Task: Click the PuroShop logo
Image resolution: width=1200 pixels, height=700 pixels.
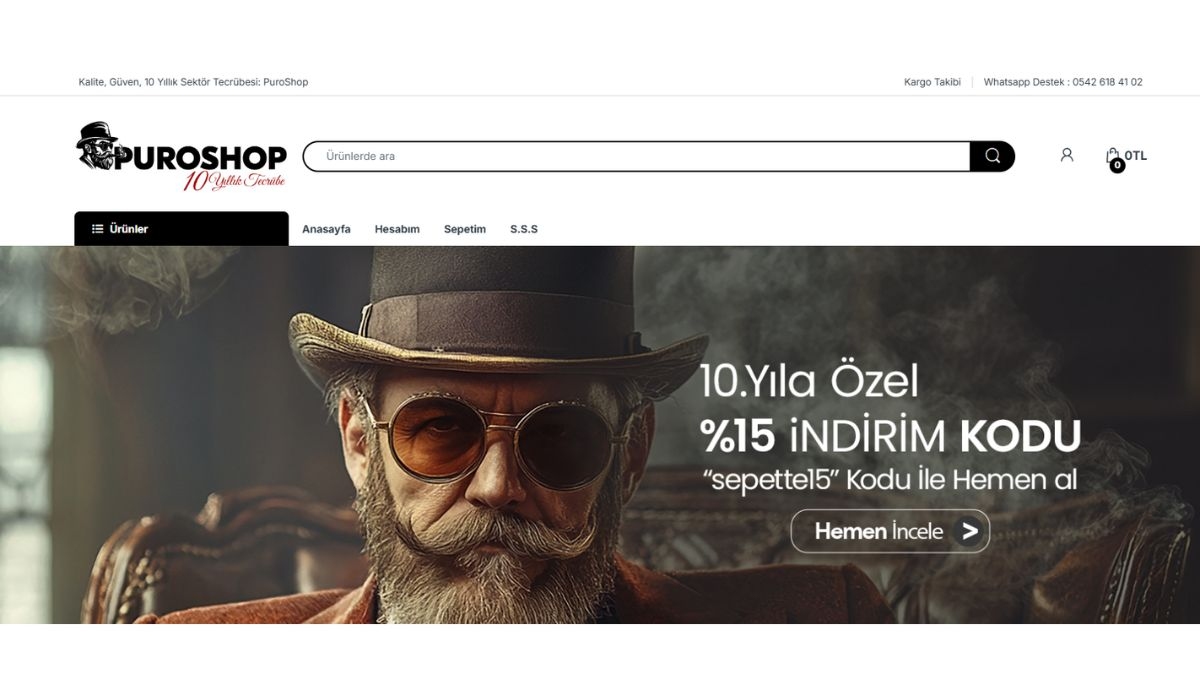Action: click(181, 157)
